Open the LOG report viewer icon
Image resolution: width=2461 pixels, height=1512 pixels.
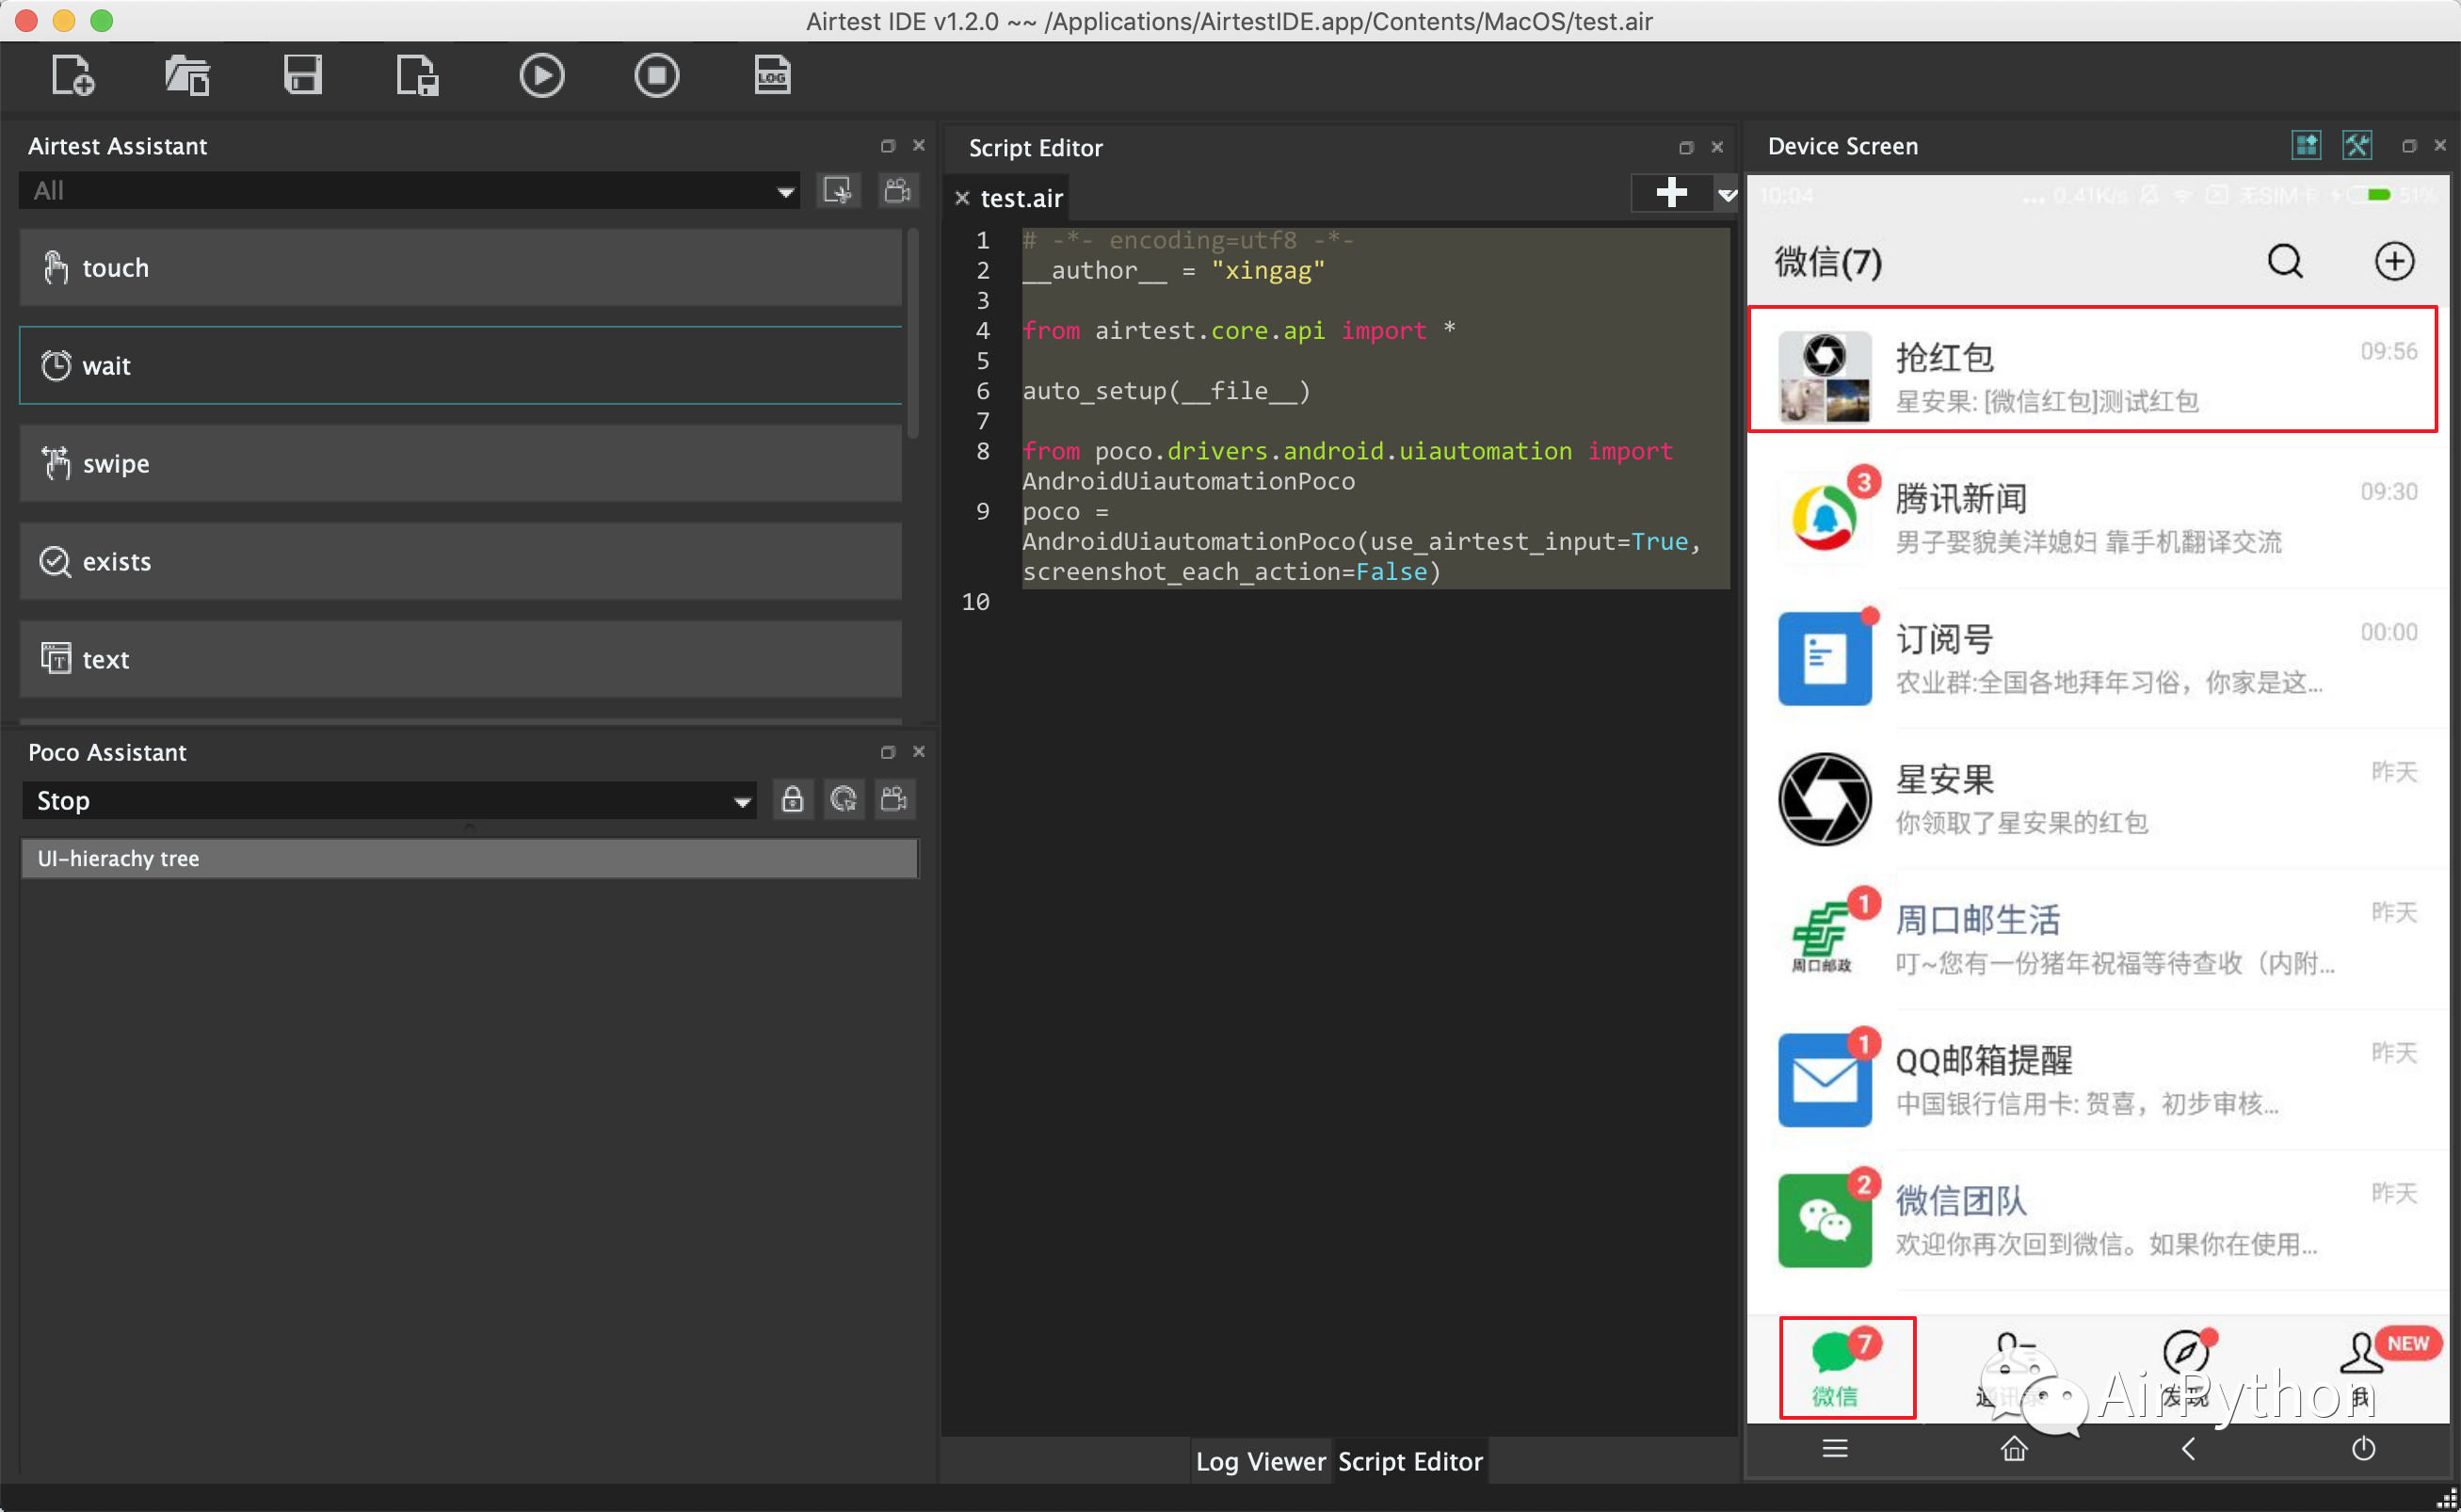[771, 76]
